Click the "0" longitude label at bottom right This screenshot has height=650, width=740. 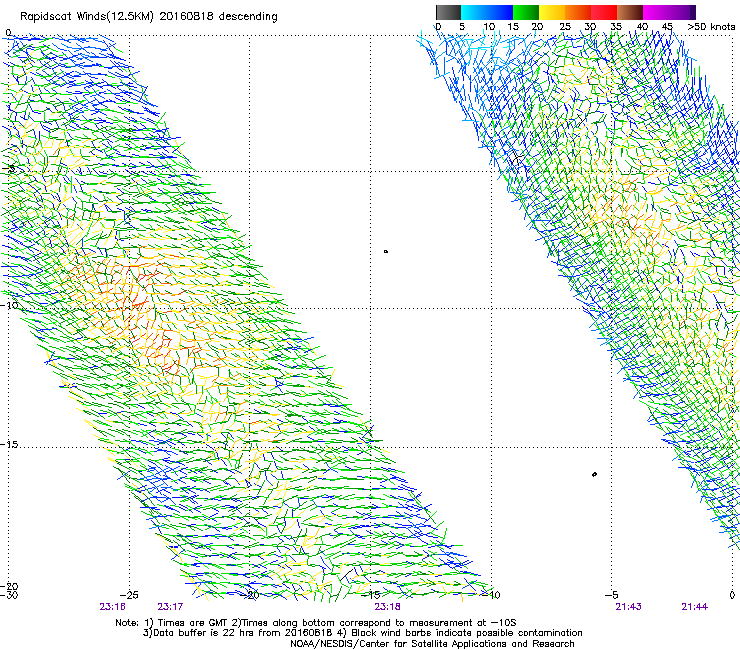coord(732,595)
